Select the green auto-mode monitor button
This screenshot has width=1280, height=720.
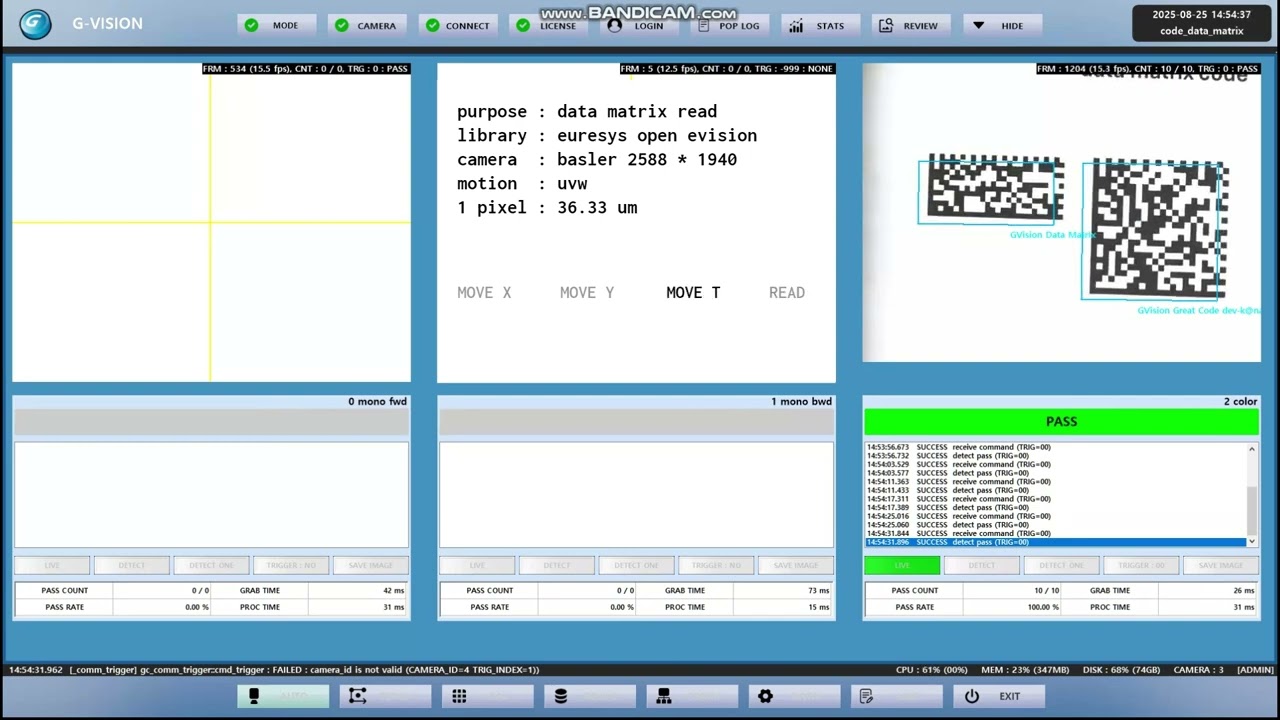(x=283, y=696)
